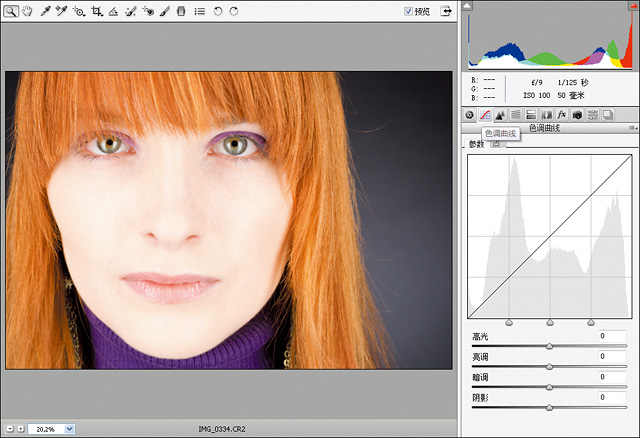The image size is (640, 438).
Task: Pick the White Balance eyedropper tool
Action: (45, 11)
